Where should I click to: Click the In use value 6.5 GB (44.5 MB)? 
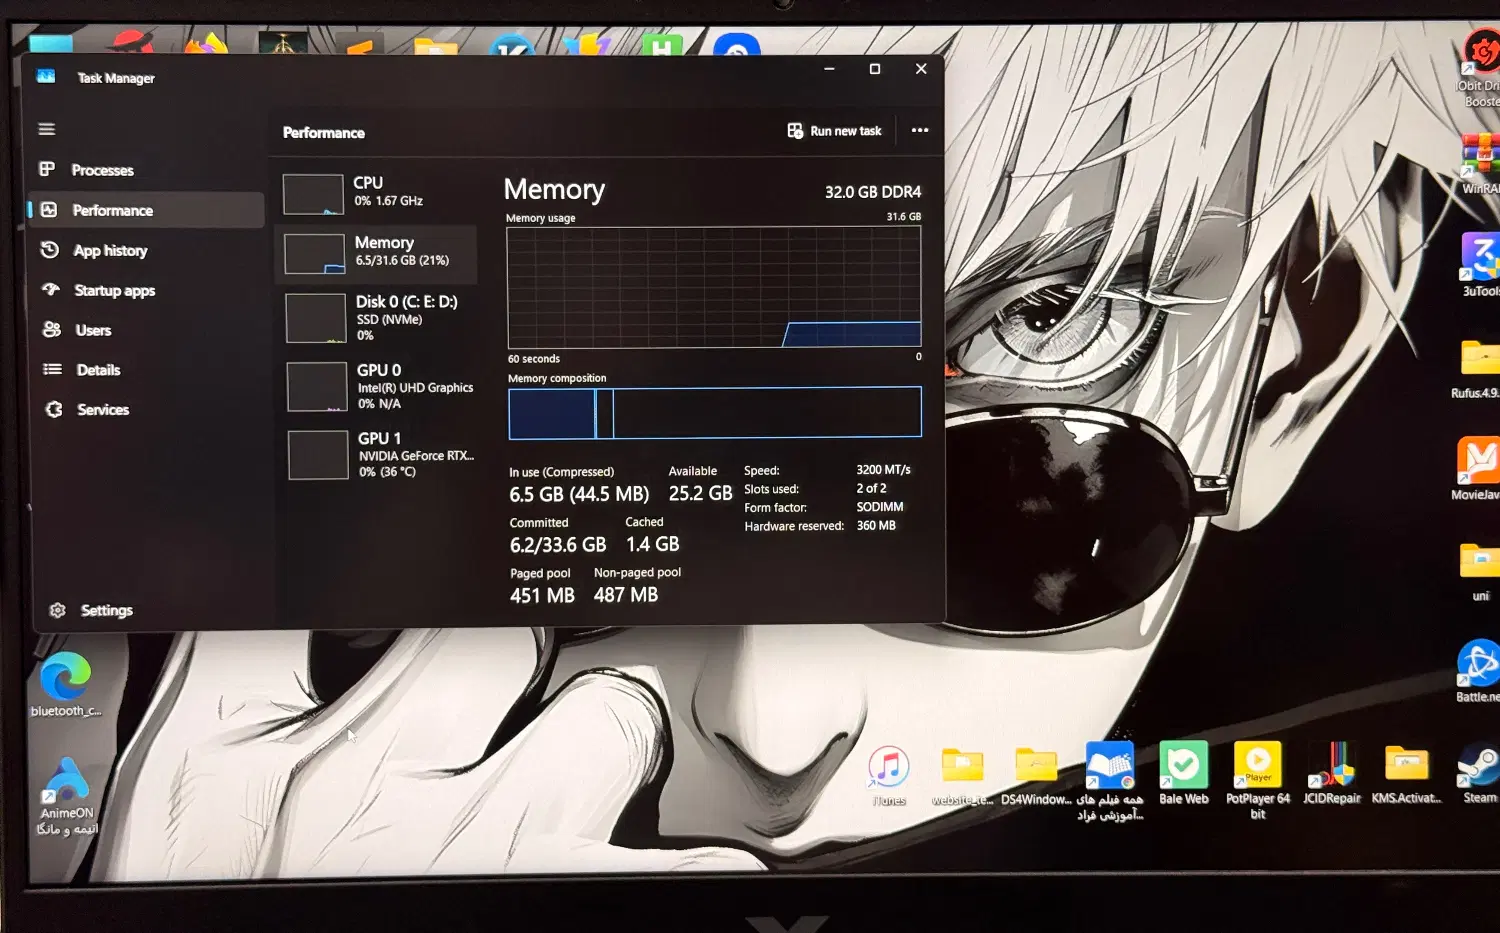[579, 495]
